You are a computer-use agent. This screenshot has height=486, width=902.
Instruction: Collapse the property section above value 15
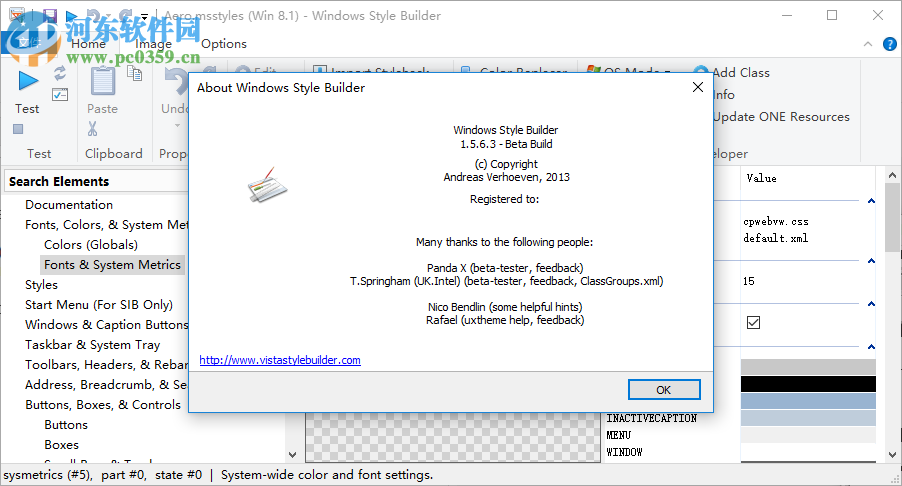coord(871,261)
